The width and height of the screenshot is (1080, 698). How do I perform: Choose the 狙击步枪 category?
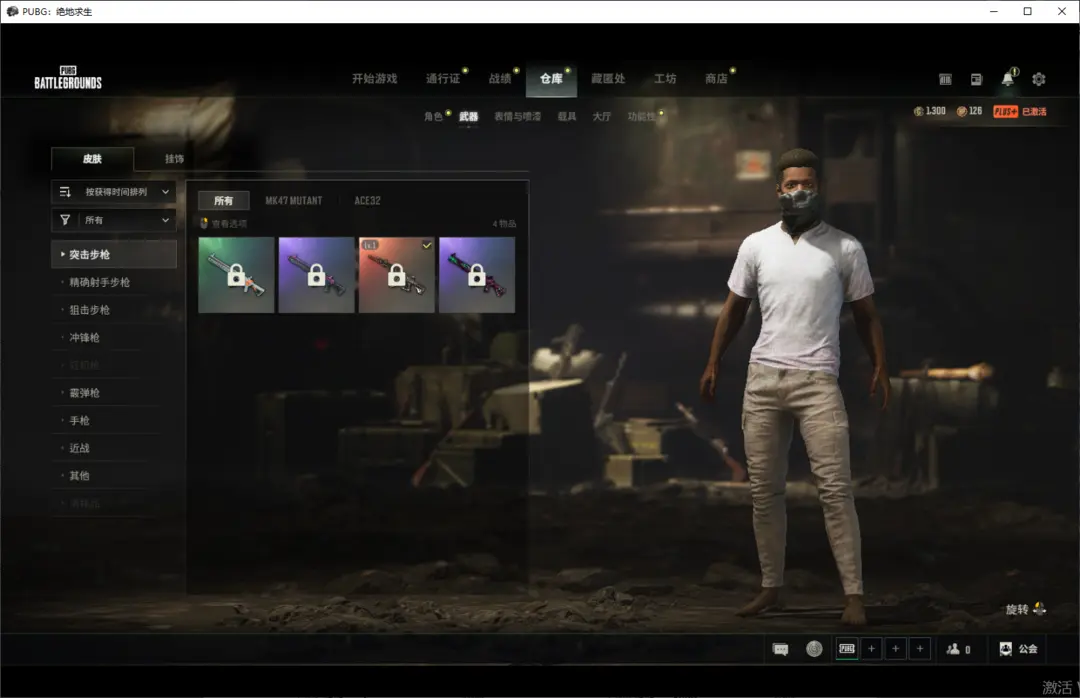[90, 310]
